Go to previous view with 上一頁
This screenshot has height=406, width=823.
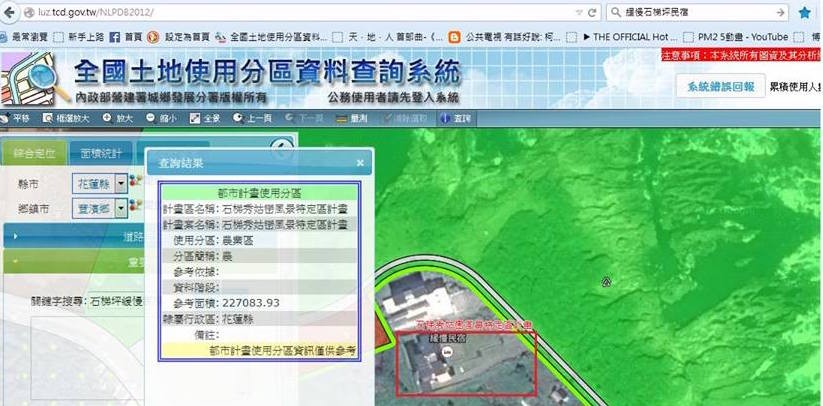pos(252,118)
